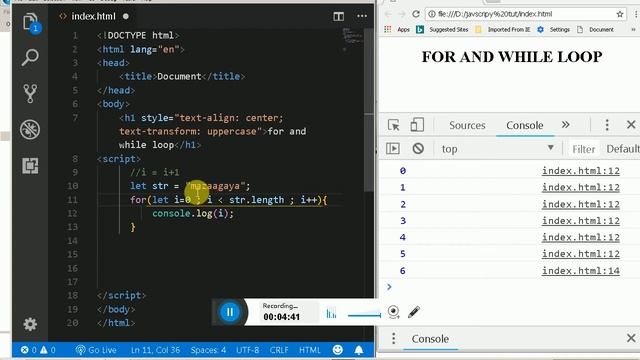The image size is (640, 360).
Task: Click line number 11 in the gutter
Action: click(x=72, y=200)
